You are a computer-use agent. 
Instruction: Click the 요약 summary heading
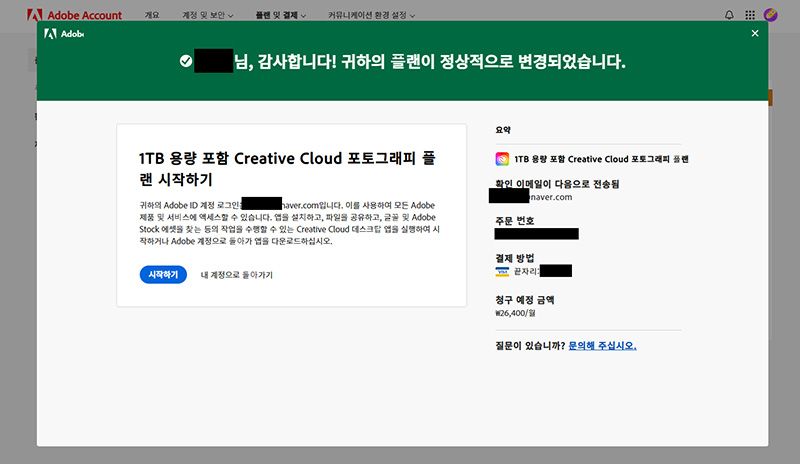click(x=503, y=130)
